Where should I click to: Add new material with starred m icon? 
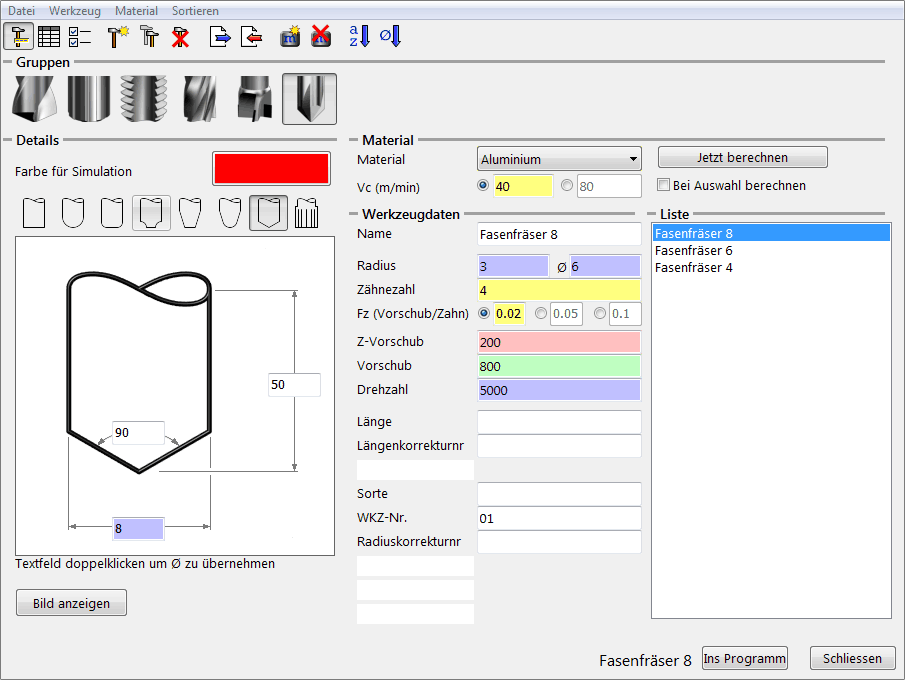coord(290,36)
